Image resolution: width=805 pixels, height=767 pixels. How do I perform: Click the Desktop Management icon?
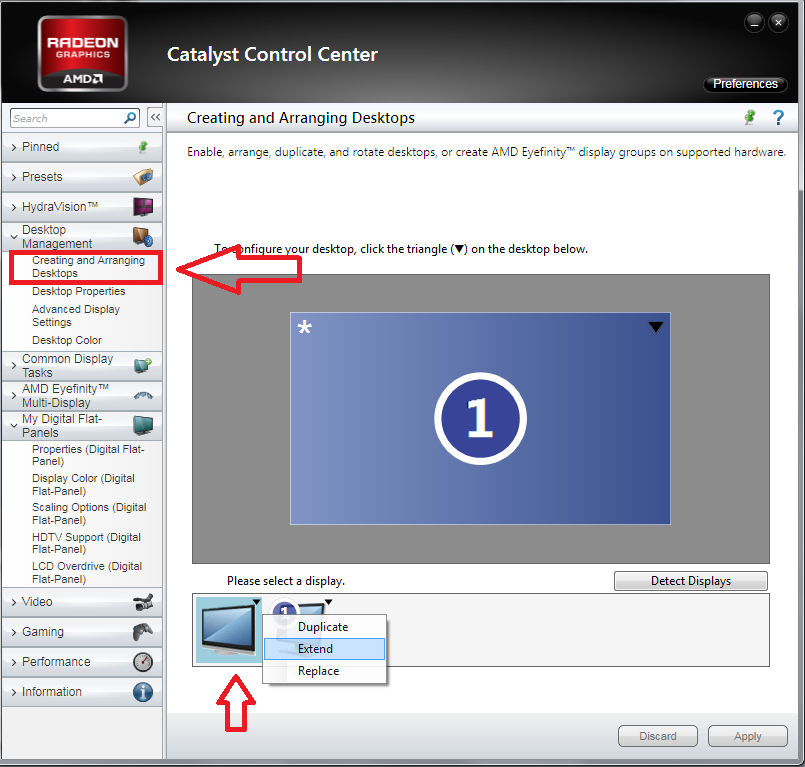pos(143,237)
